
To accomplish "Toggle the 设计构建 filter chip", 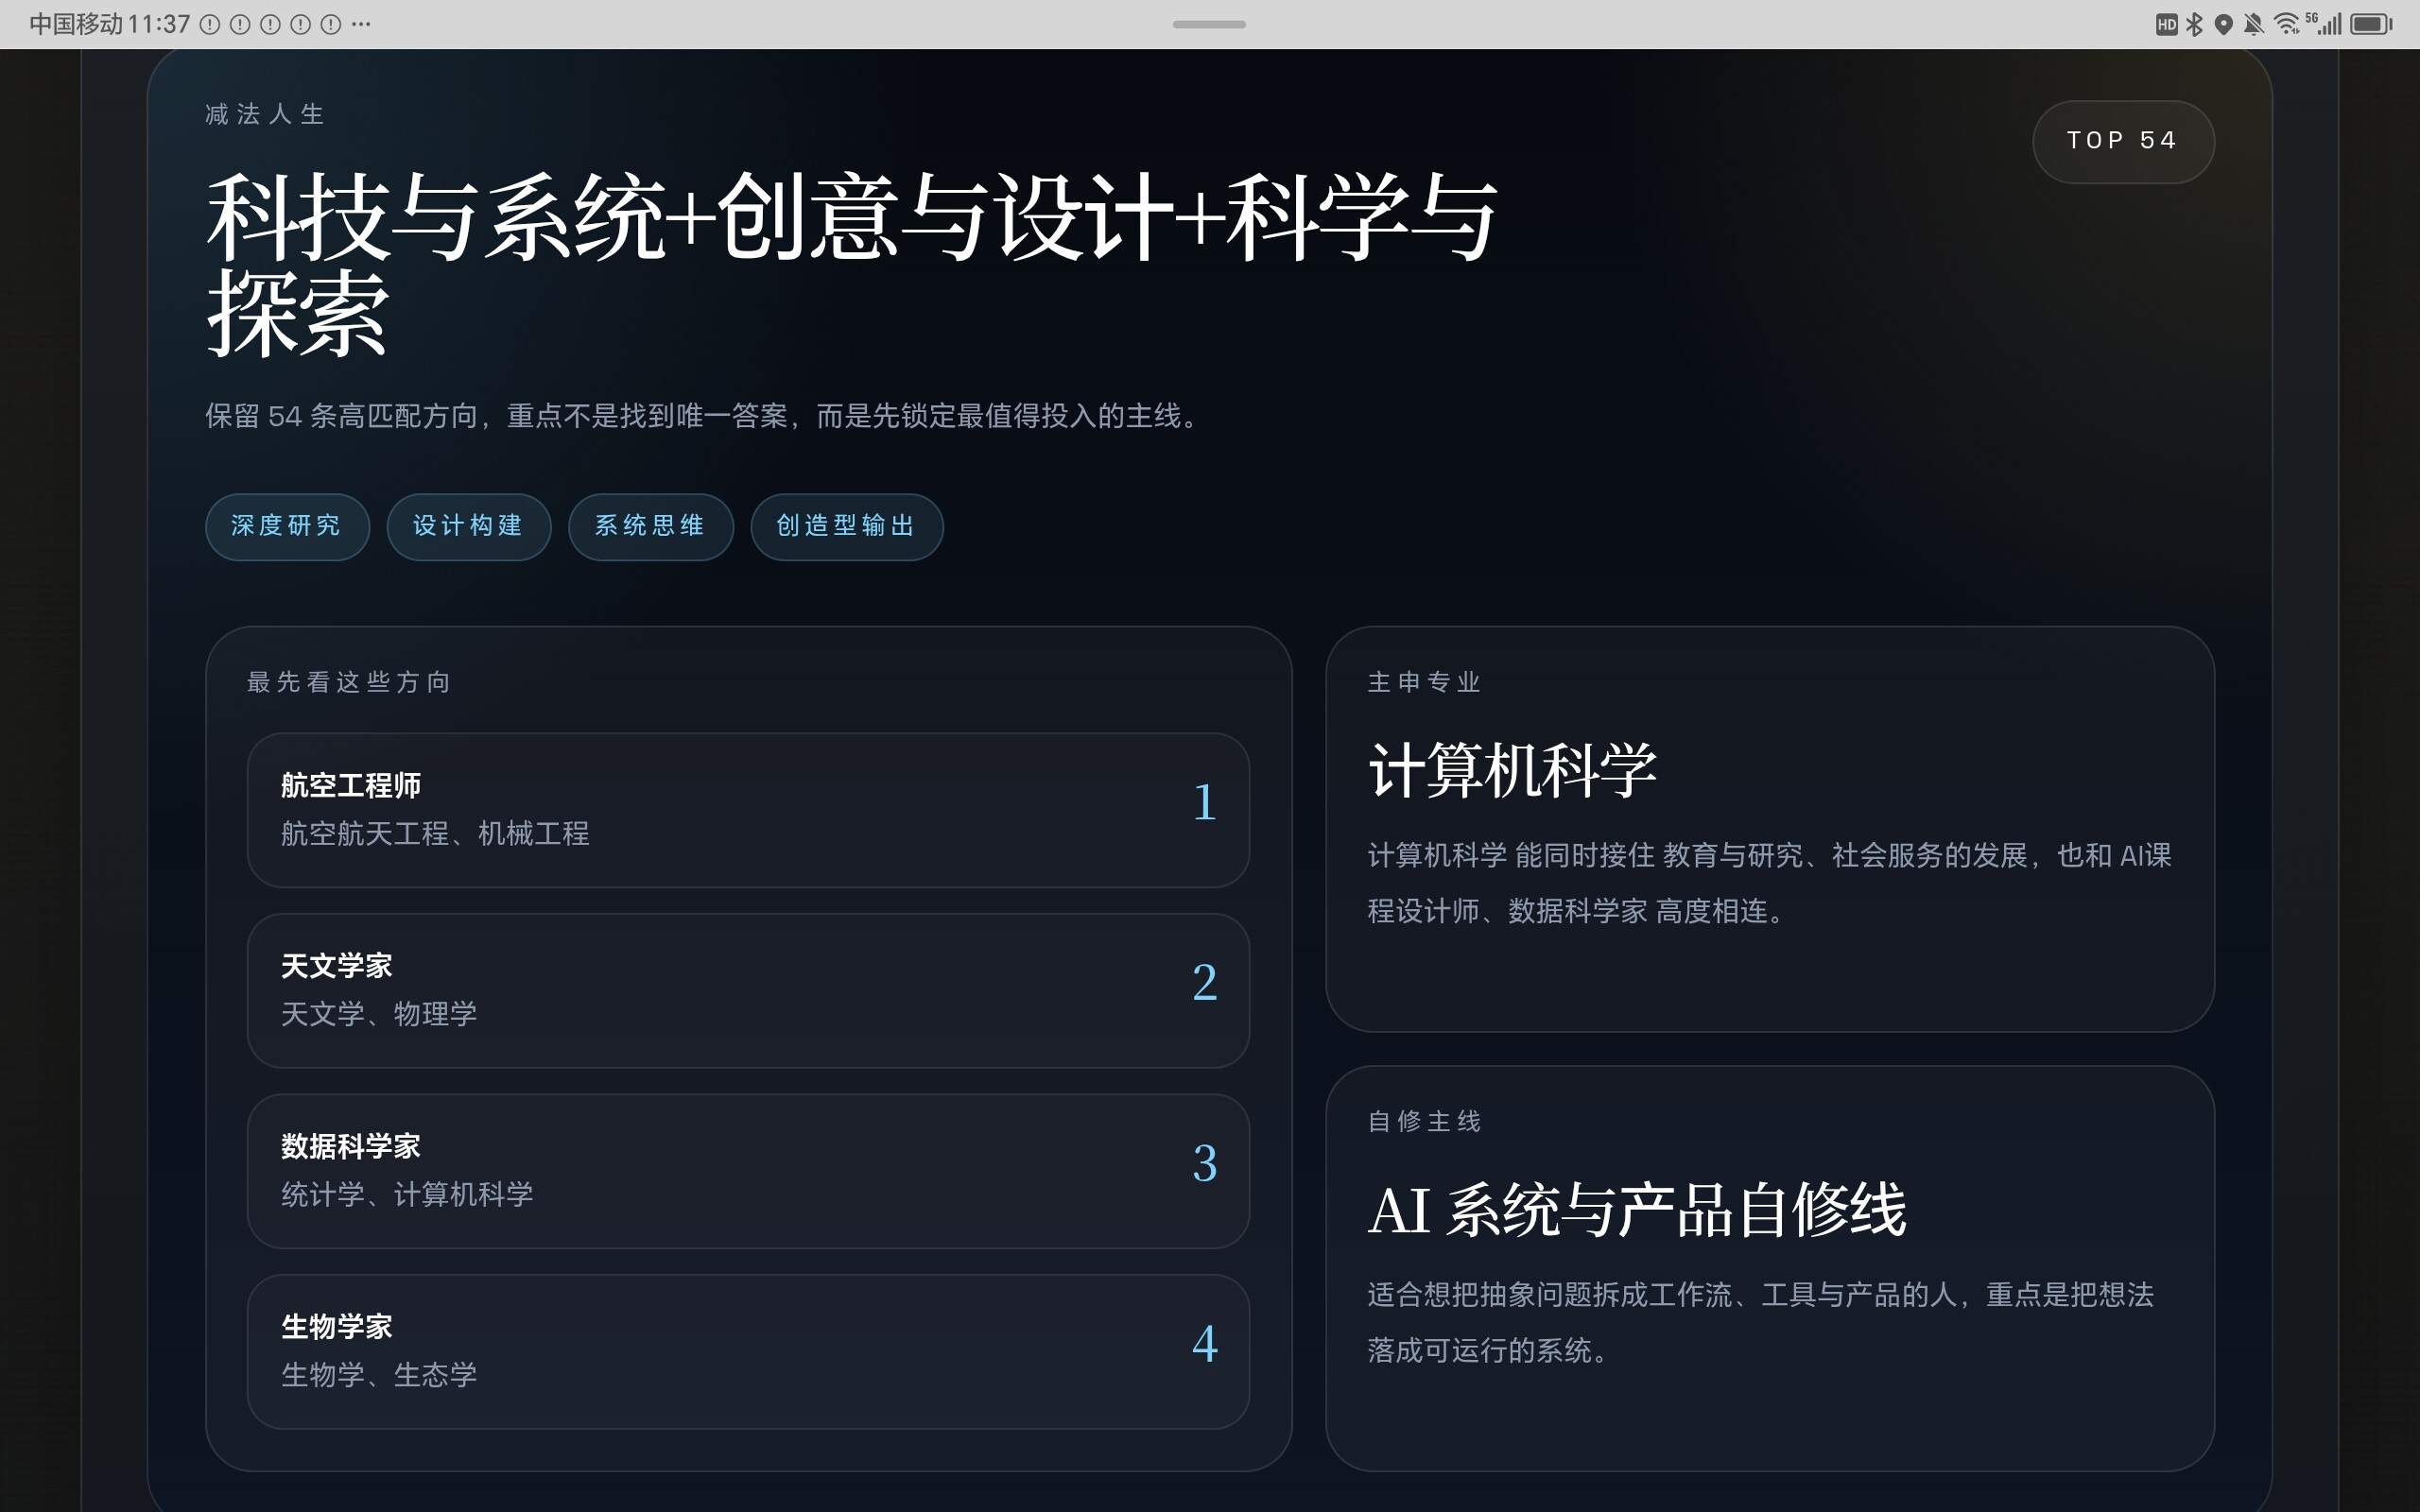I will (469, 527).
